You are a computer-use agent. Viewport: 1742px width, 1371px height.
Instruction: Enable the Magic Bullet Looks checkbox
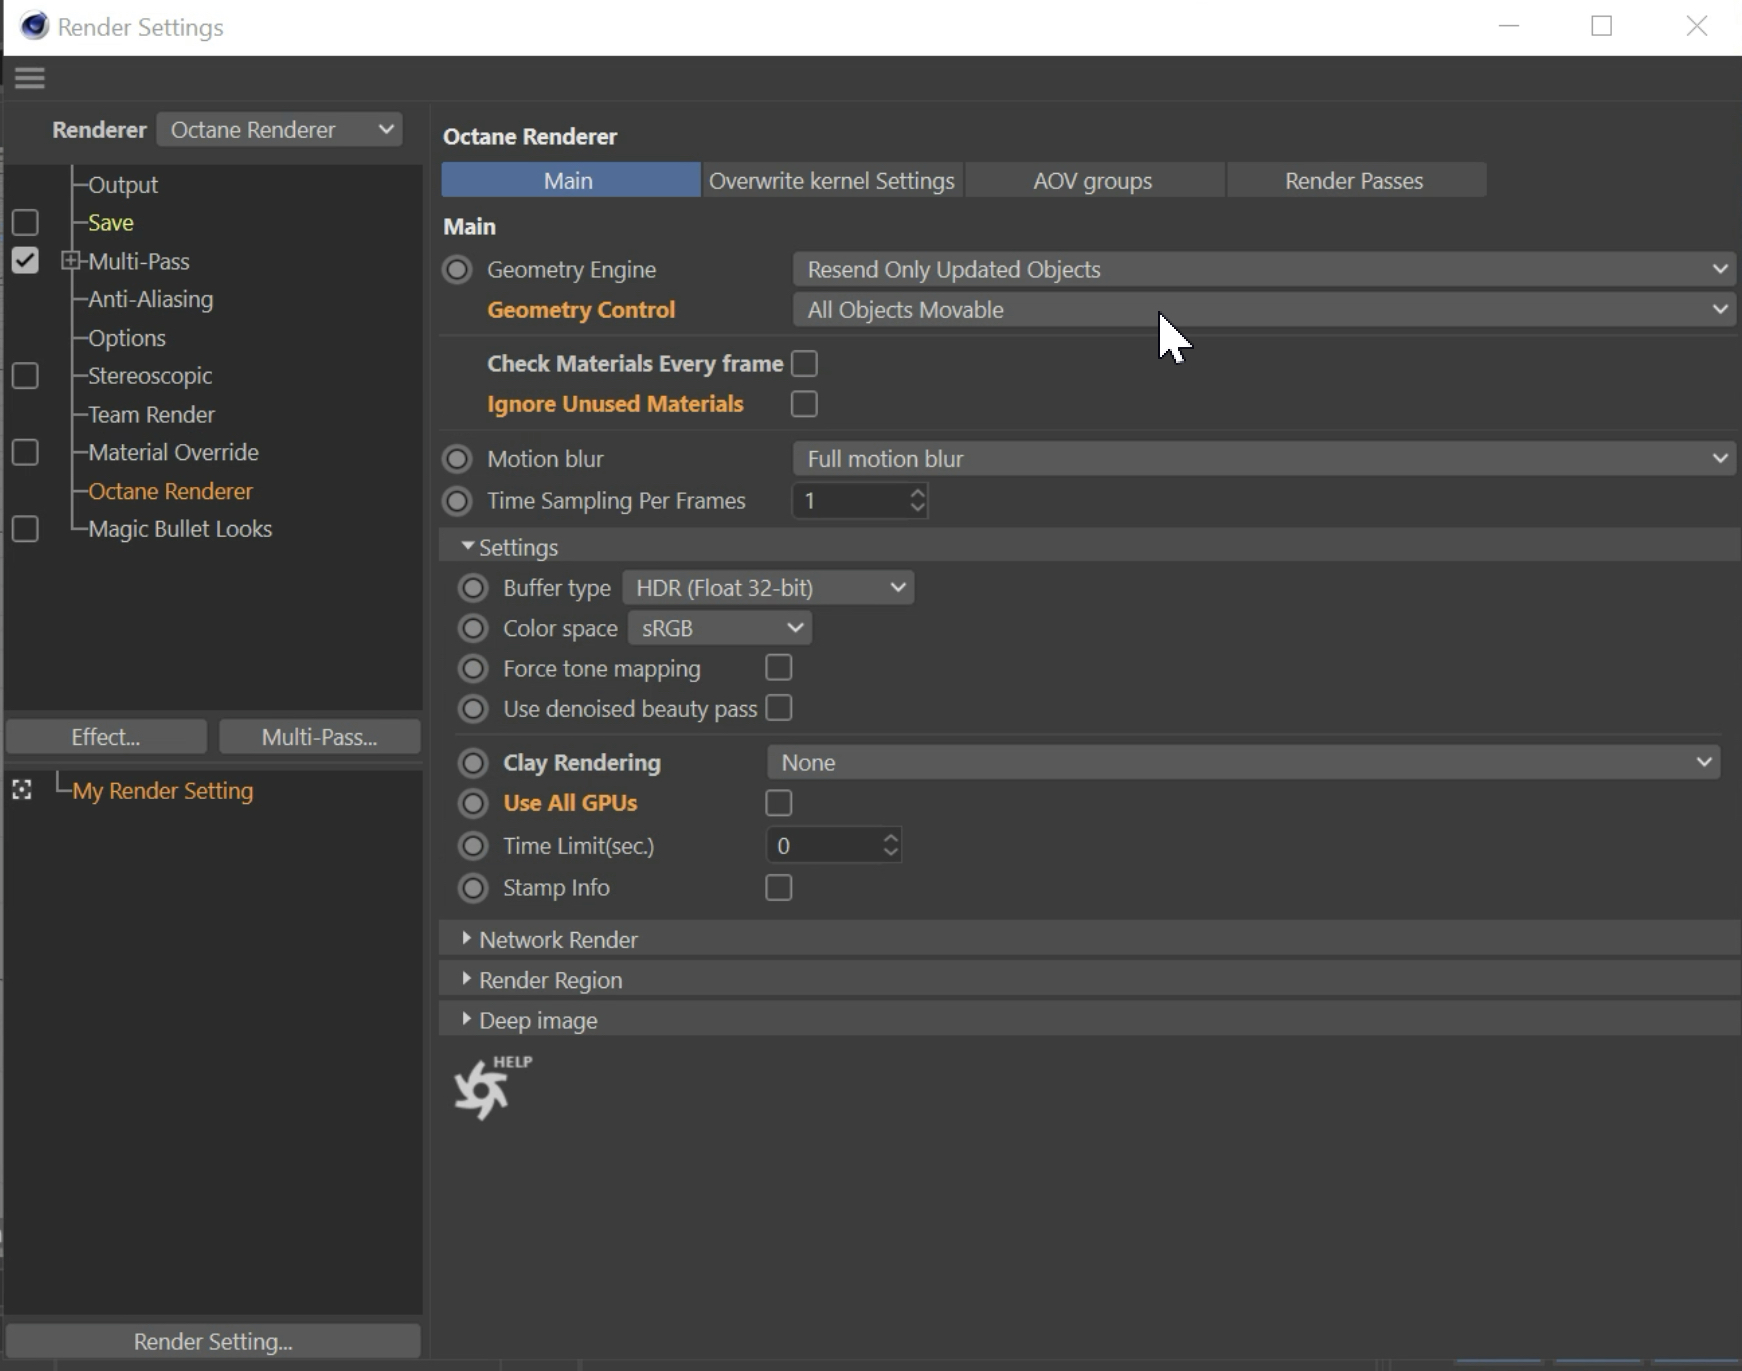[25, 529]
